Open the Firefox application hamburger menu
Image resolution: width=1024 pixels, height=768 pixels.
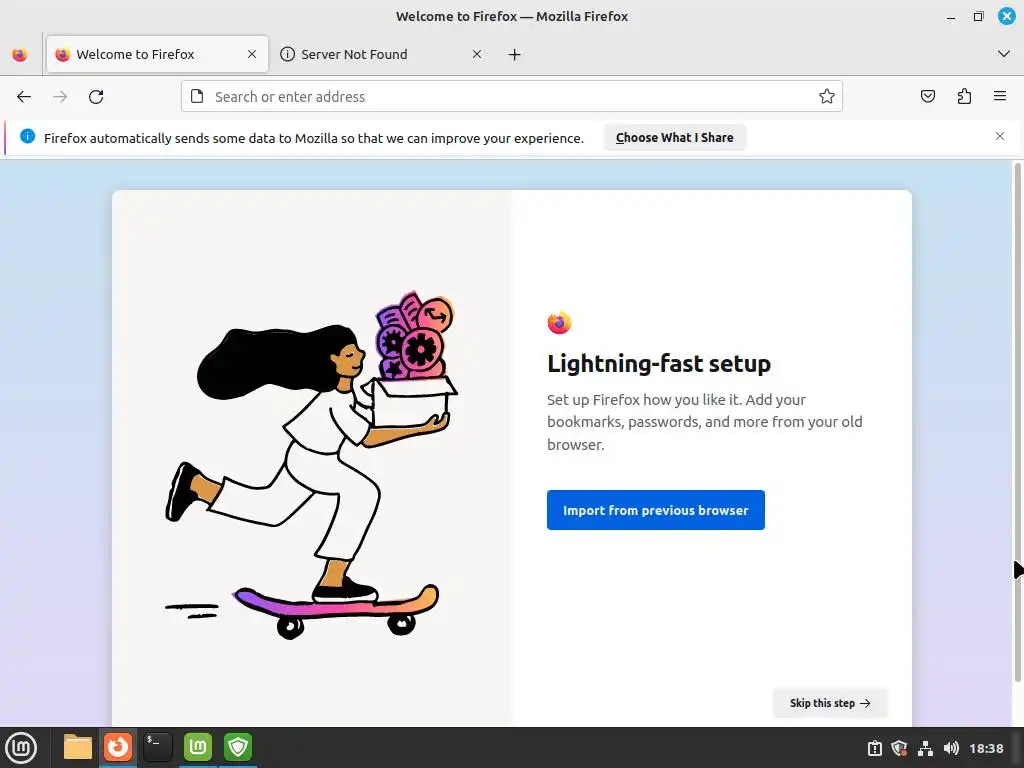click(x=1000, y=97)
